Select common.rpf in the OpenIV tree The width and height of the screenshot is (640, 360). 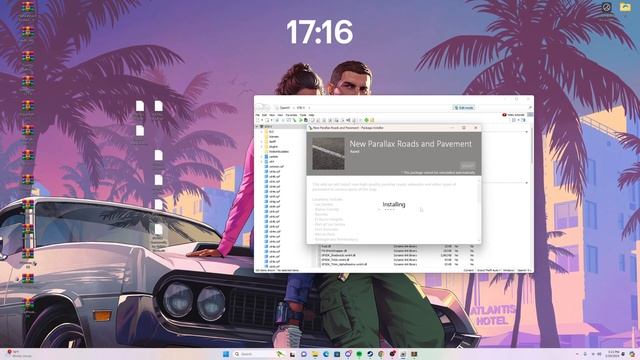pos(276,167)
